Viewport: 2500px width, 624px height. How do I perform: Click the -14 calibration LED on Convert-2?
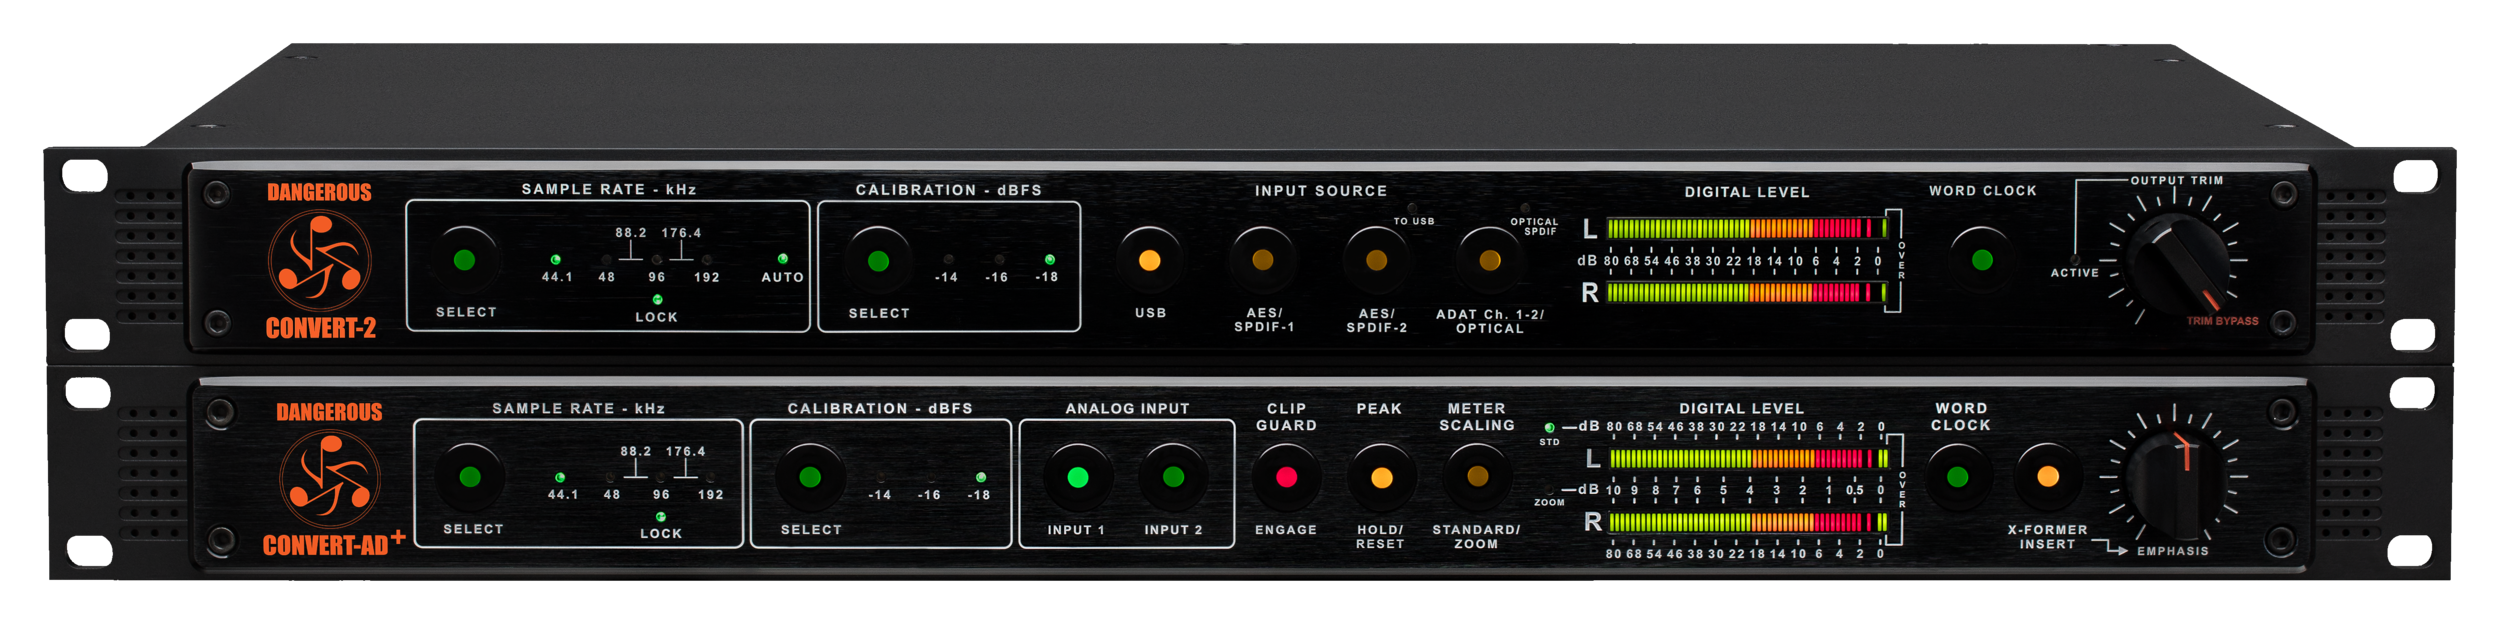(948, 260)
